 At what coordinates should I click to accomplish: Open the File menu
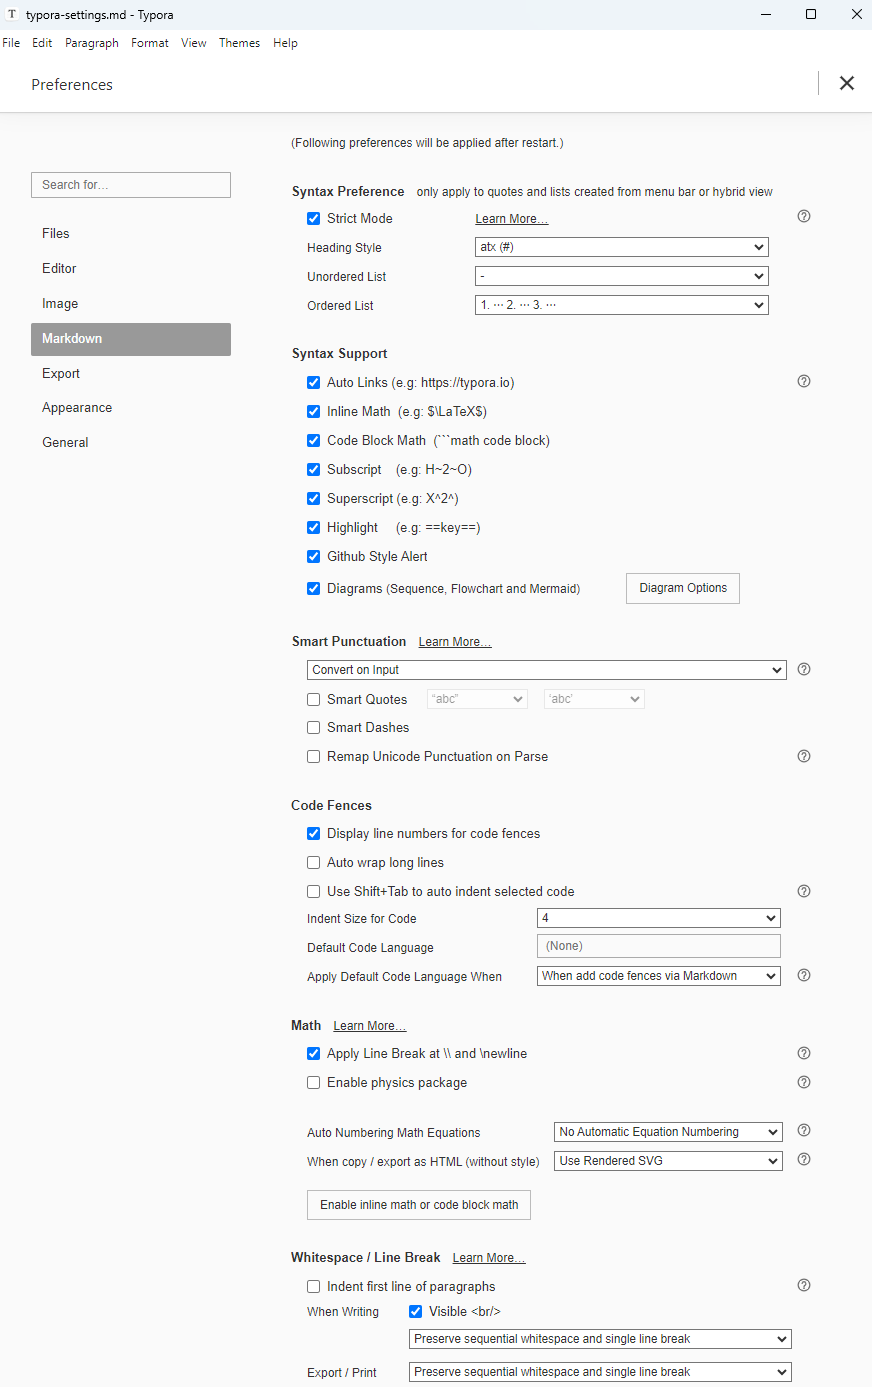click(x=11, y=43)
